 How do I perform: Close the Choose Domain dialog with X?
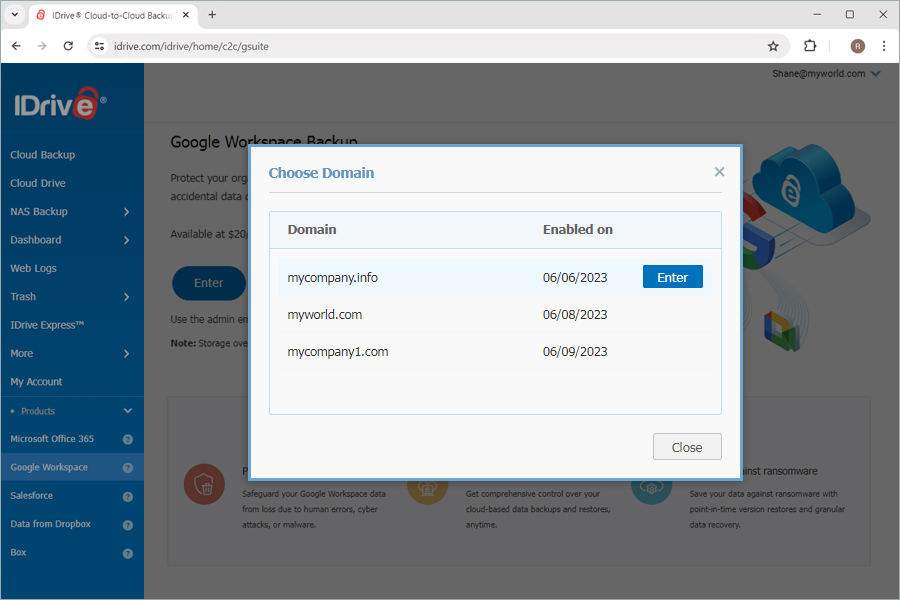(719, 172)
